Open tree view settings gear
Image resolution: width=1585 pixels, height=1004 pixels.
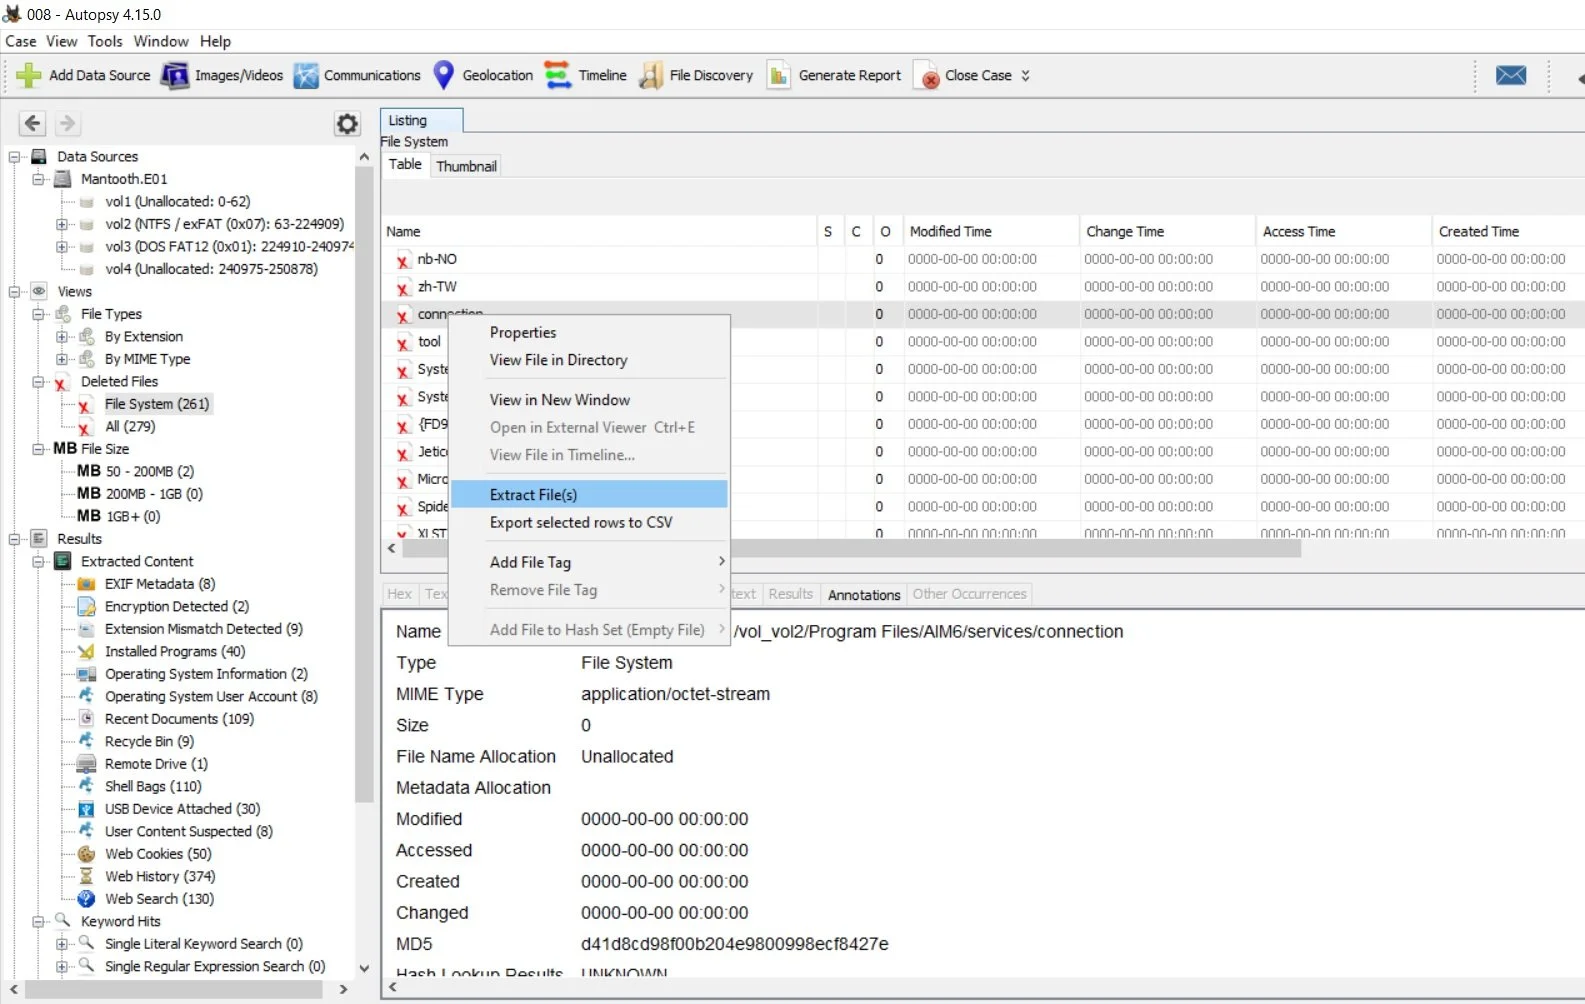[347, 124]
